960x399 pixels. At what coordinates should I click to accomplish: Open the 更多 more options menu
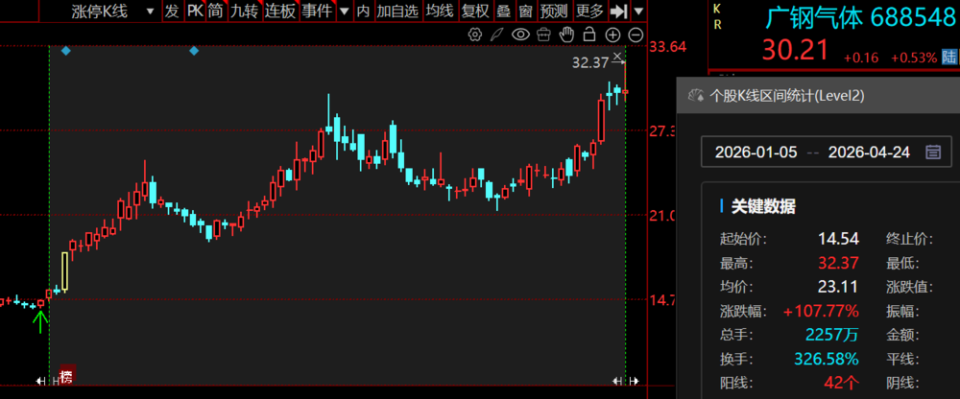pyautogui.click(x=590, y=10)
